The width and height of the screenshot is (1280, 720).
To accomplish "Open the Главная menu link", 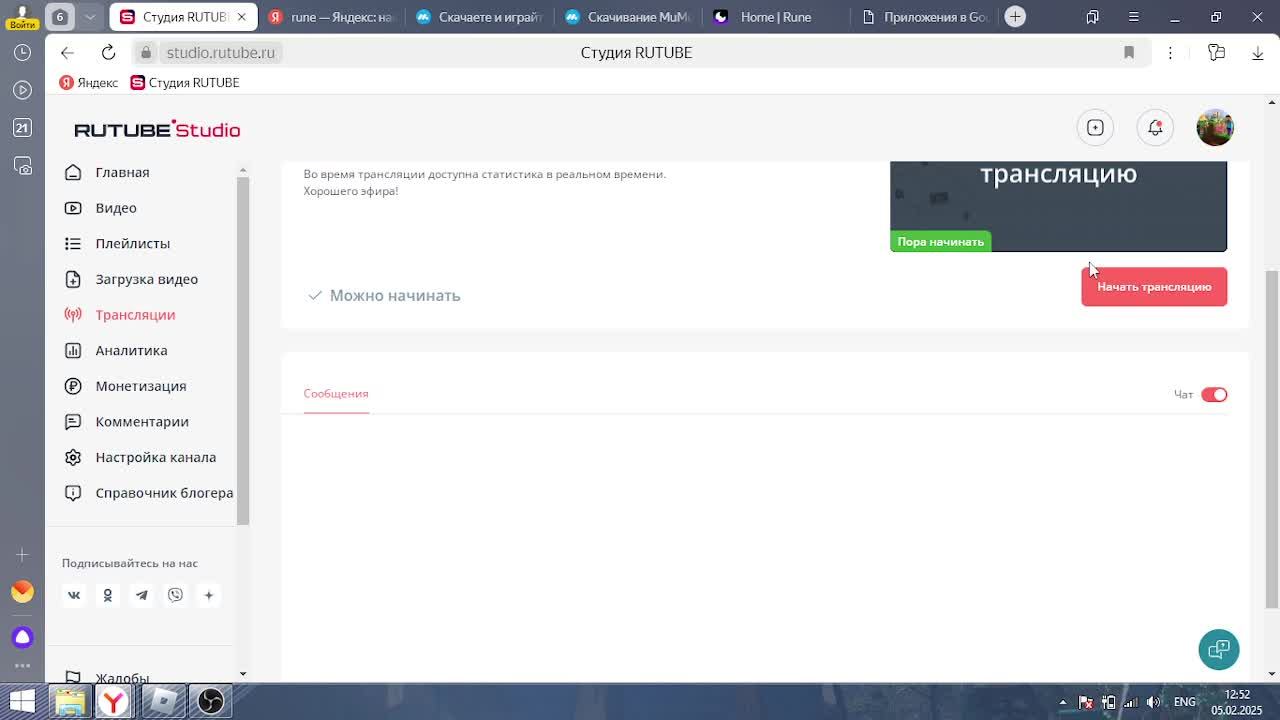I will [122, 172].
